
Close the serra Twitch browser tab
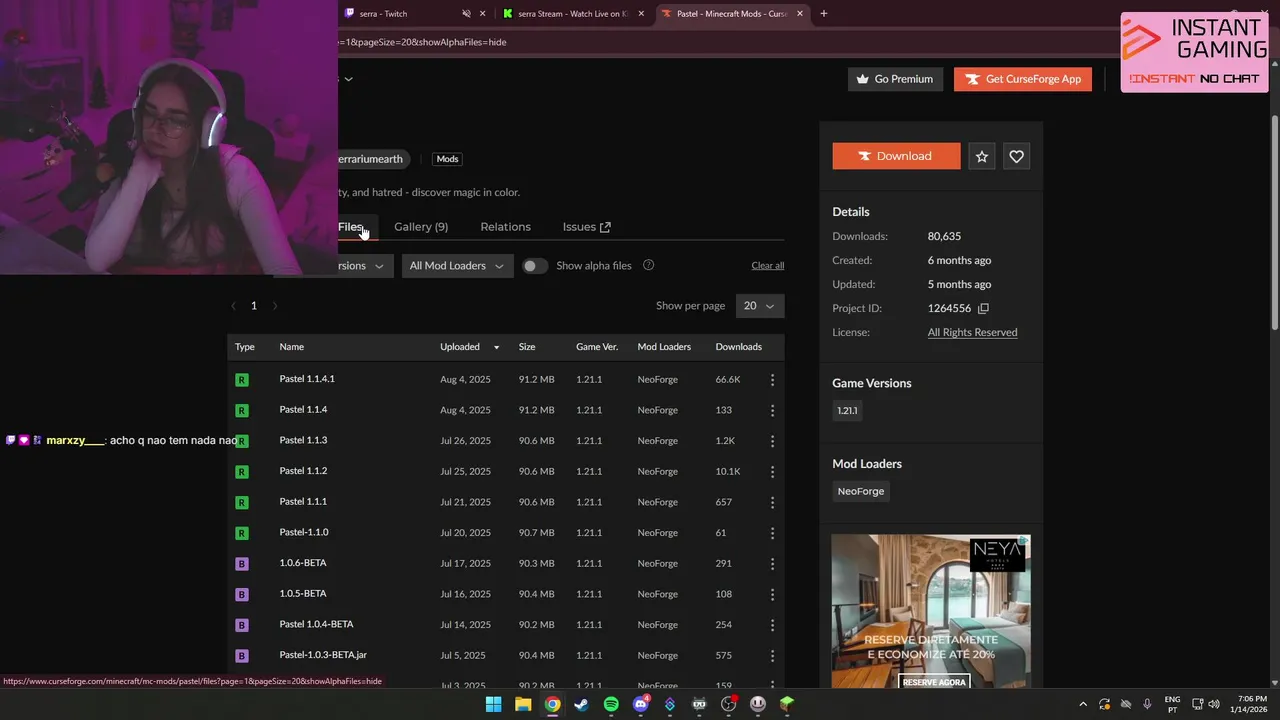pyautogui.click(x=483, y=14)
